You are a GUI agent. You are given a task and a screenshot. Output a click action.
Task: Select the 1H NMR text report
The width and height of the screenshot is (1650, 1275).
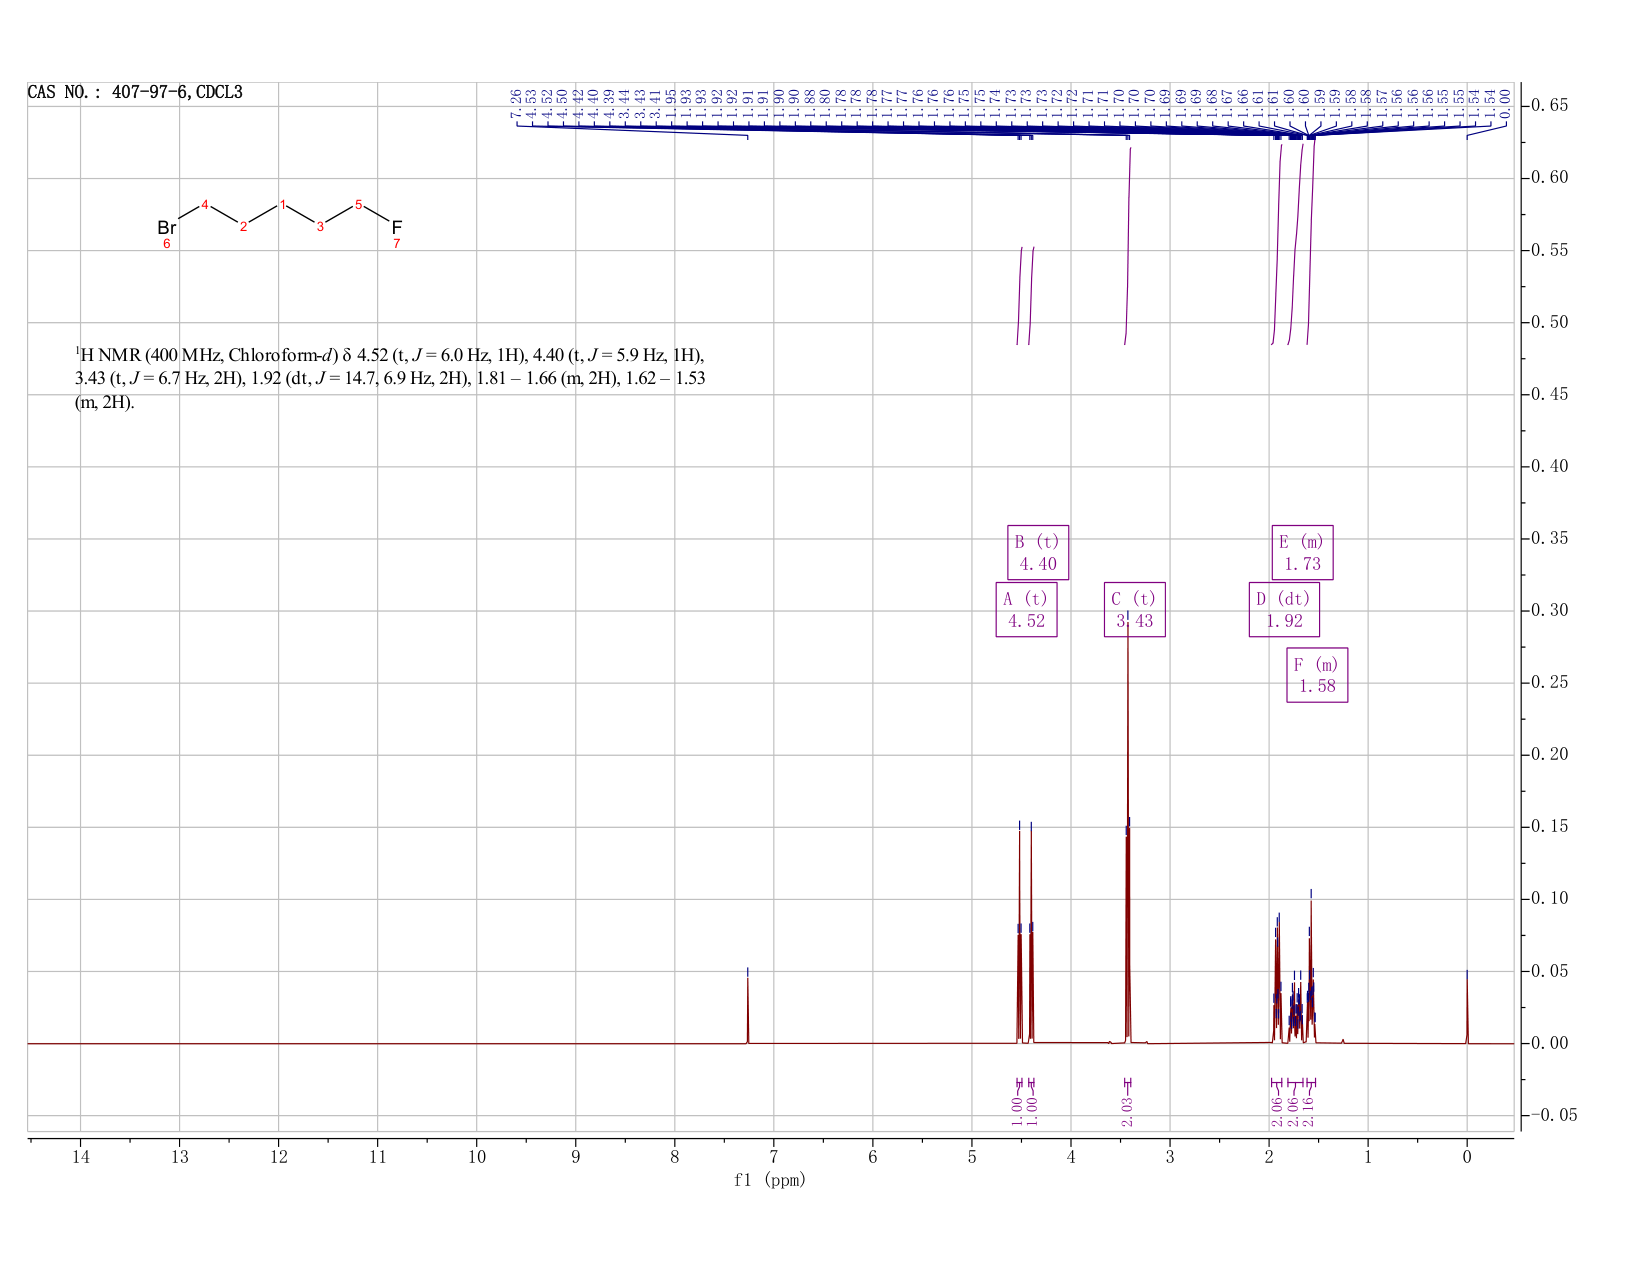coord(392,379)
